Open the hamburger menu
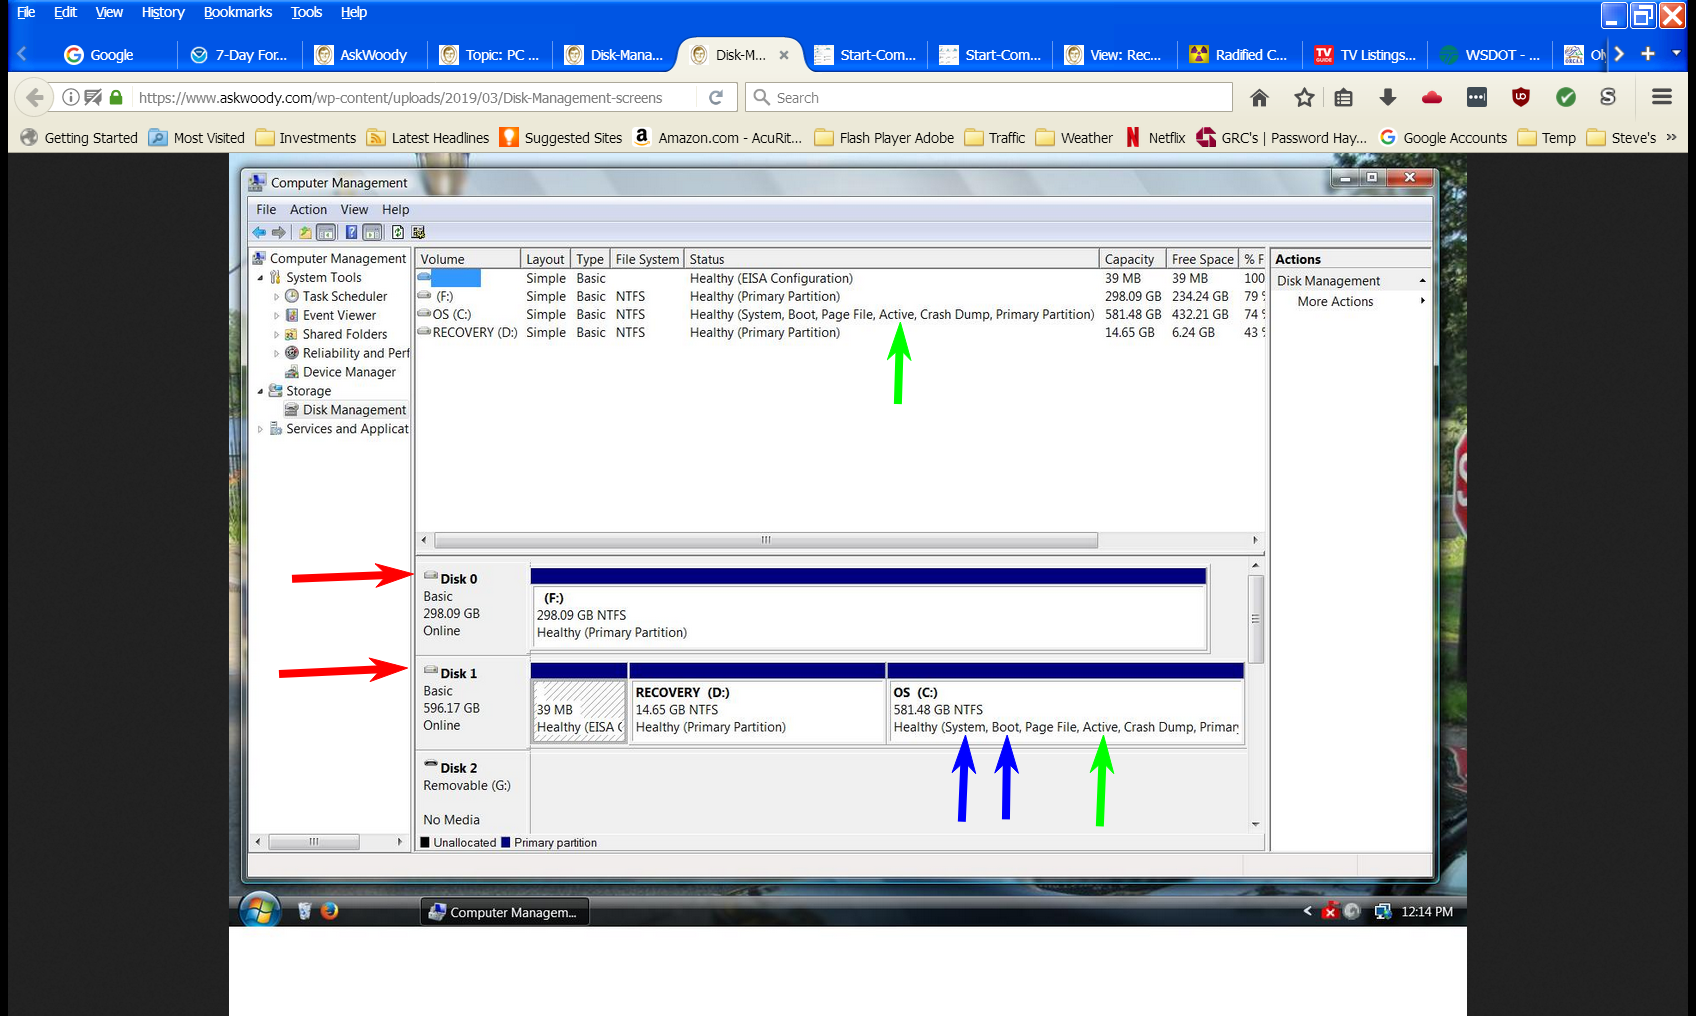Viewport: 1696px width, 1016px height. 1661,98
